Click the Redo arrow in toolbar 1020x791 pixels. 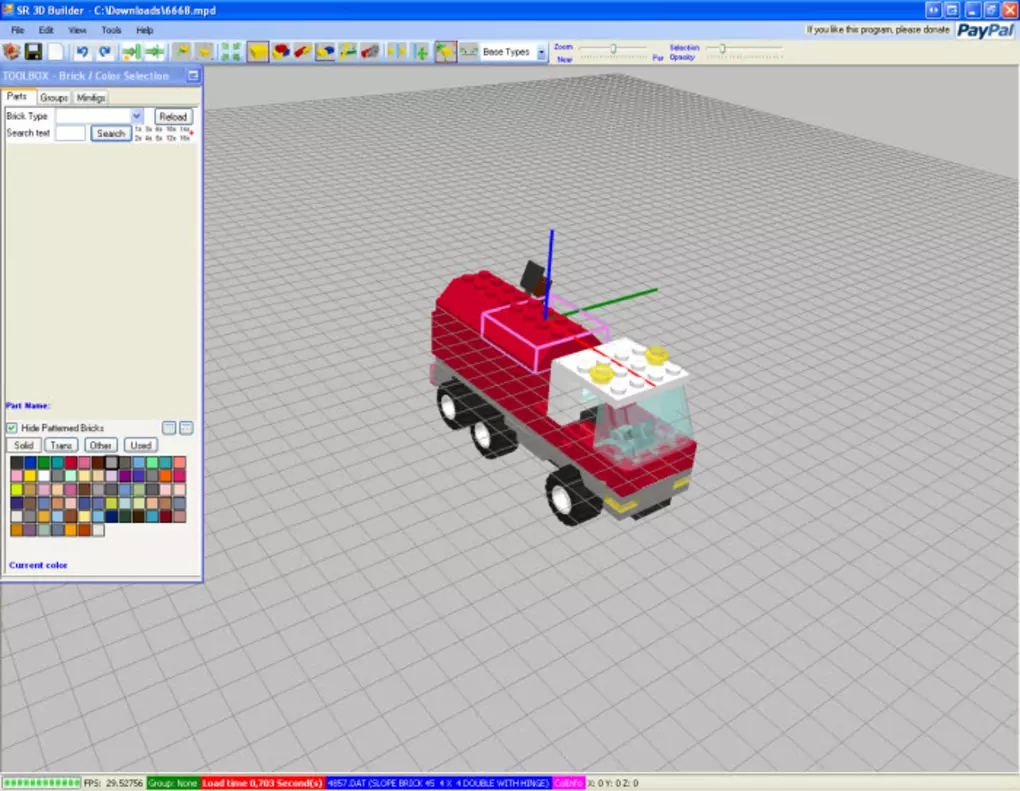click(104, 52)
